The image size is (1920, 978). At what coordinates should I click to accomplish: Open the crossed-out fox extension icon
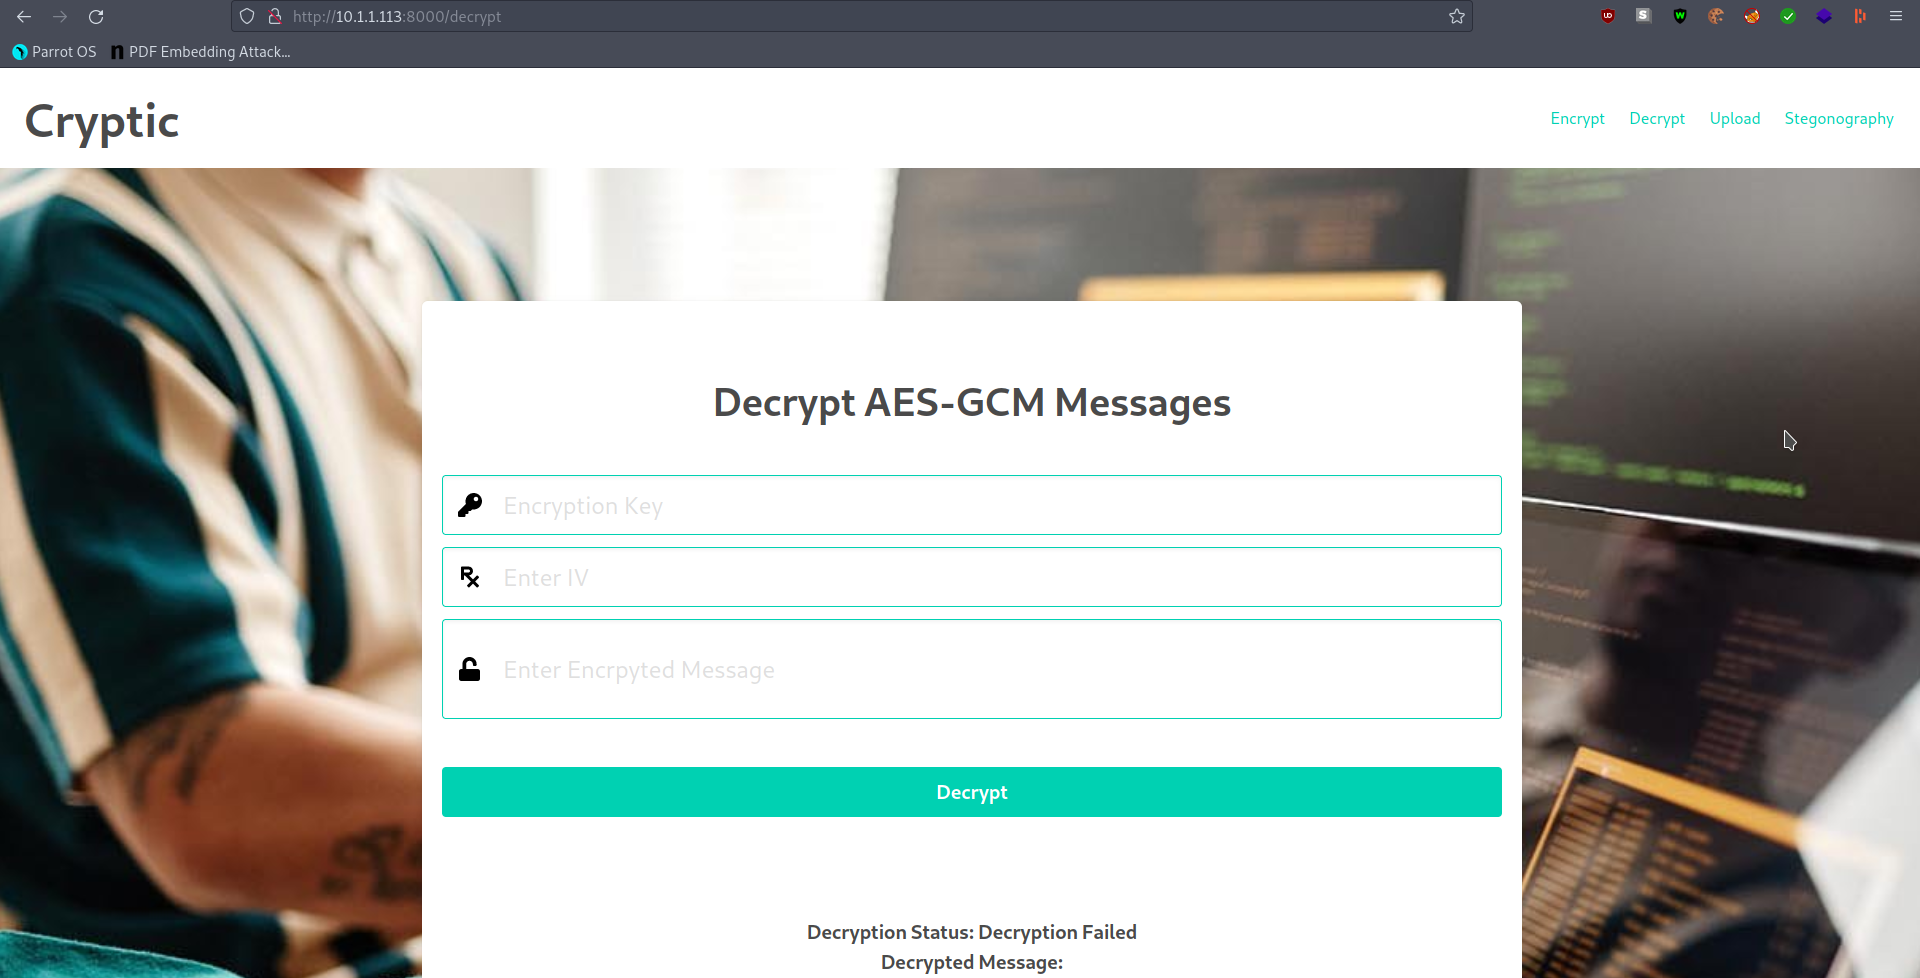click(x=1752, y=16)
